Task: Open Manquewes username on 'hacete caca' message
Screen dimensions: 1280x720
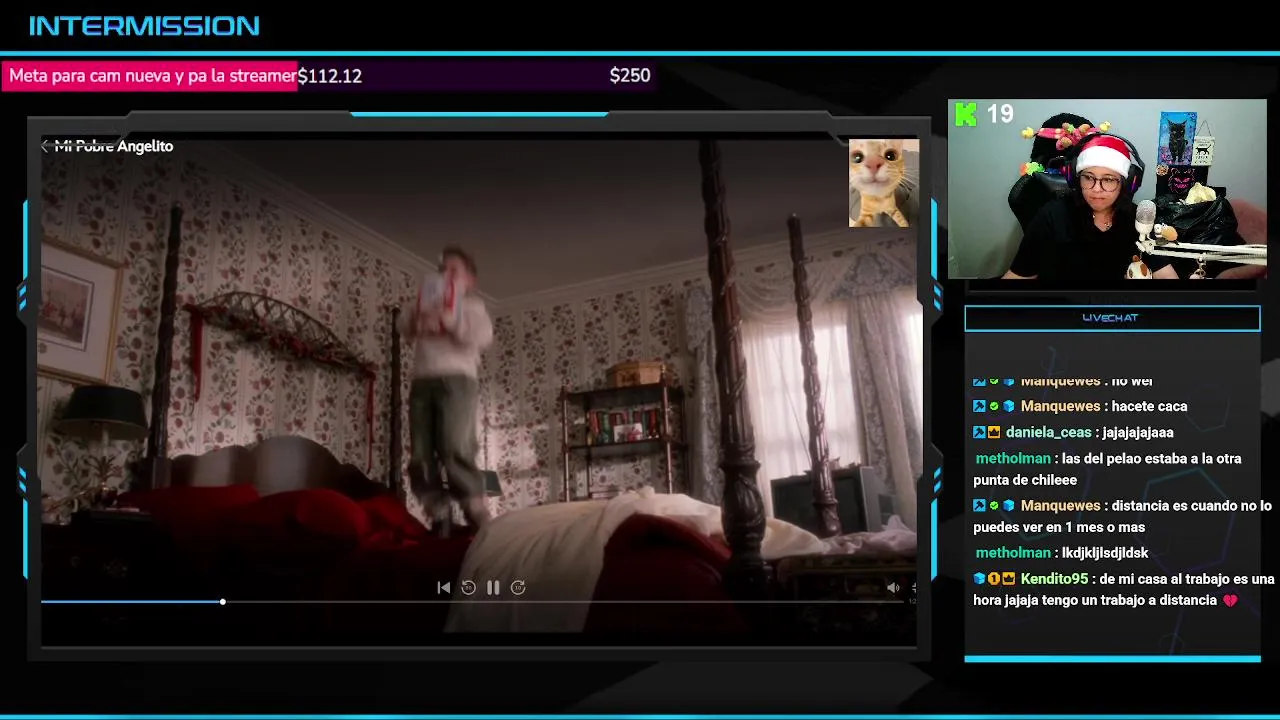Action: pos(1060,406)
